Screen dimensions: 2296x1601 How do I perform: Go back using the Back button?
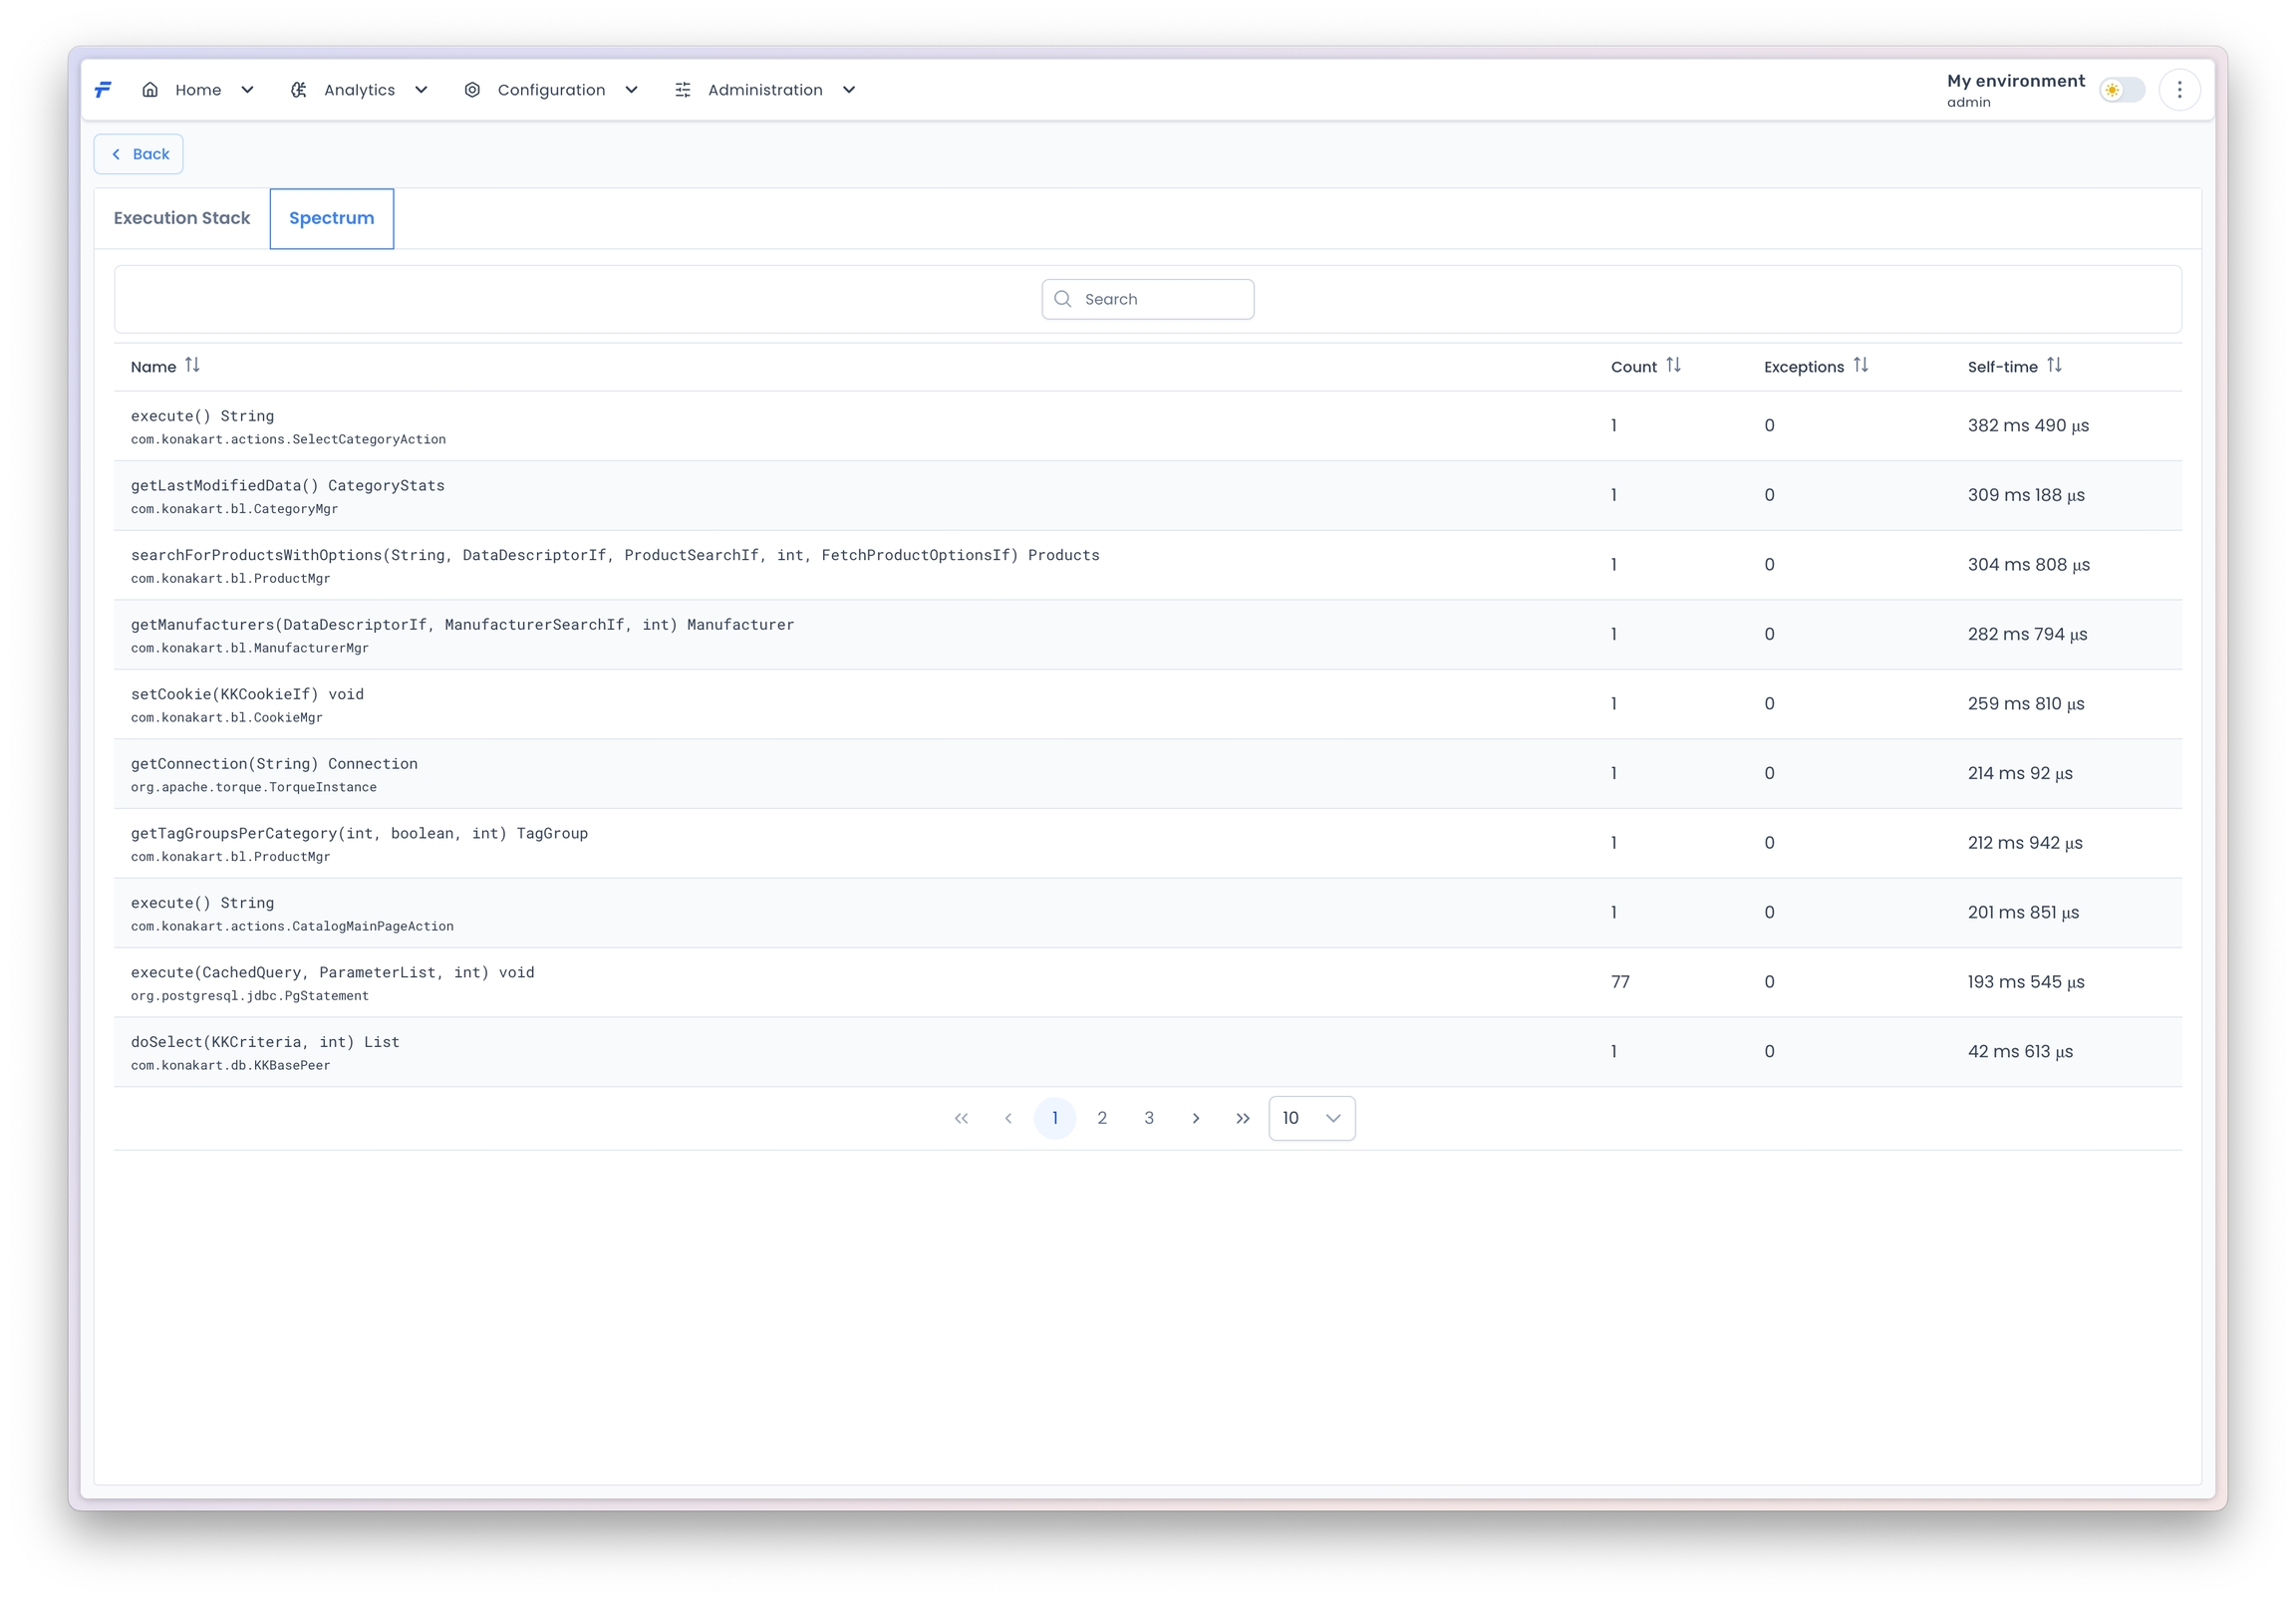[x=139, y=154]
